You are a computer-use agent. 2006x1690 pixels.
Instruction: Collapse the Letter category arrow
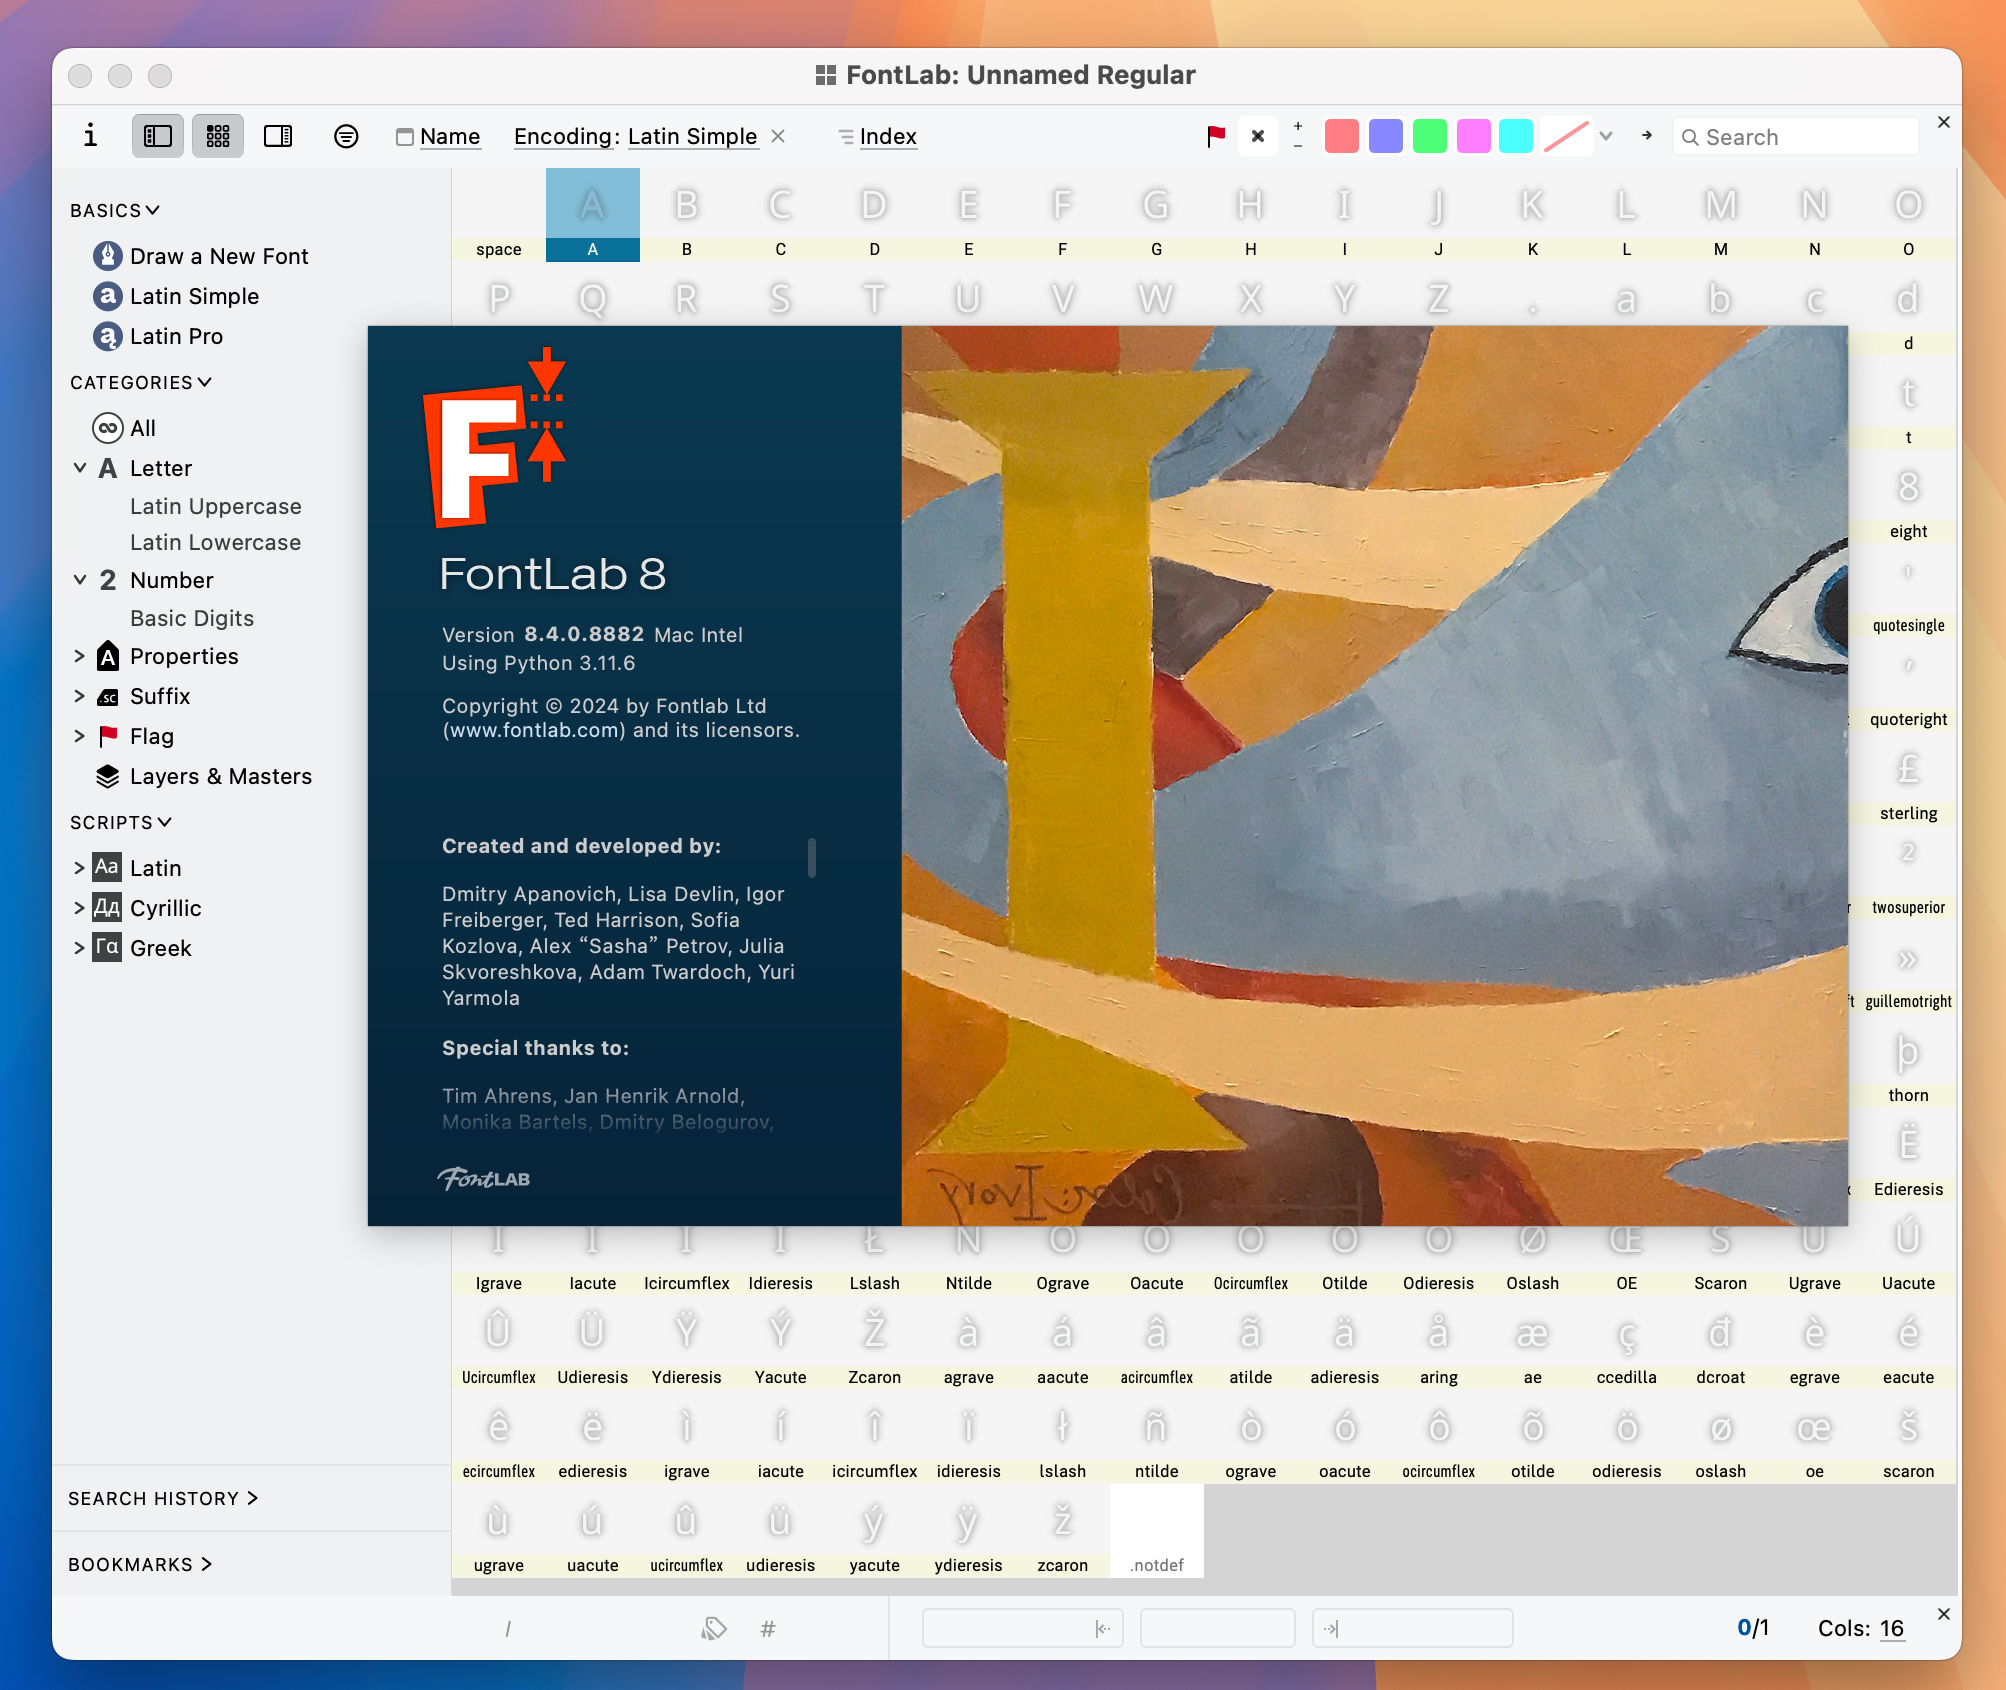pos(80,468)
